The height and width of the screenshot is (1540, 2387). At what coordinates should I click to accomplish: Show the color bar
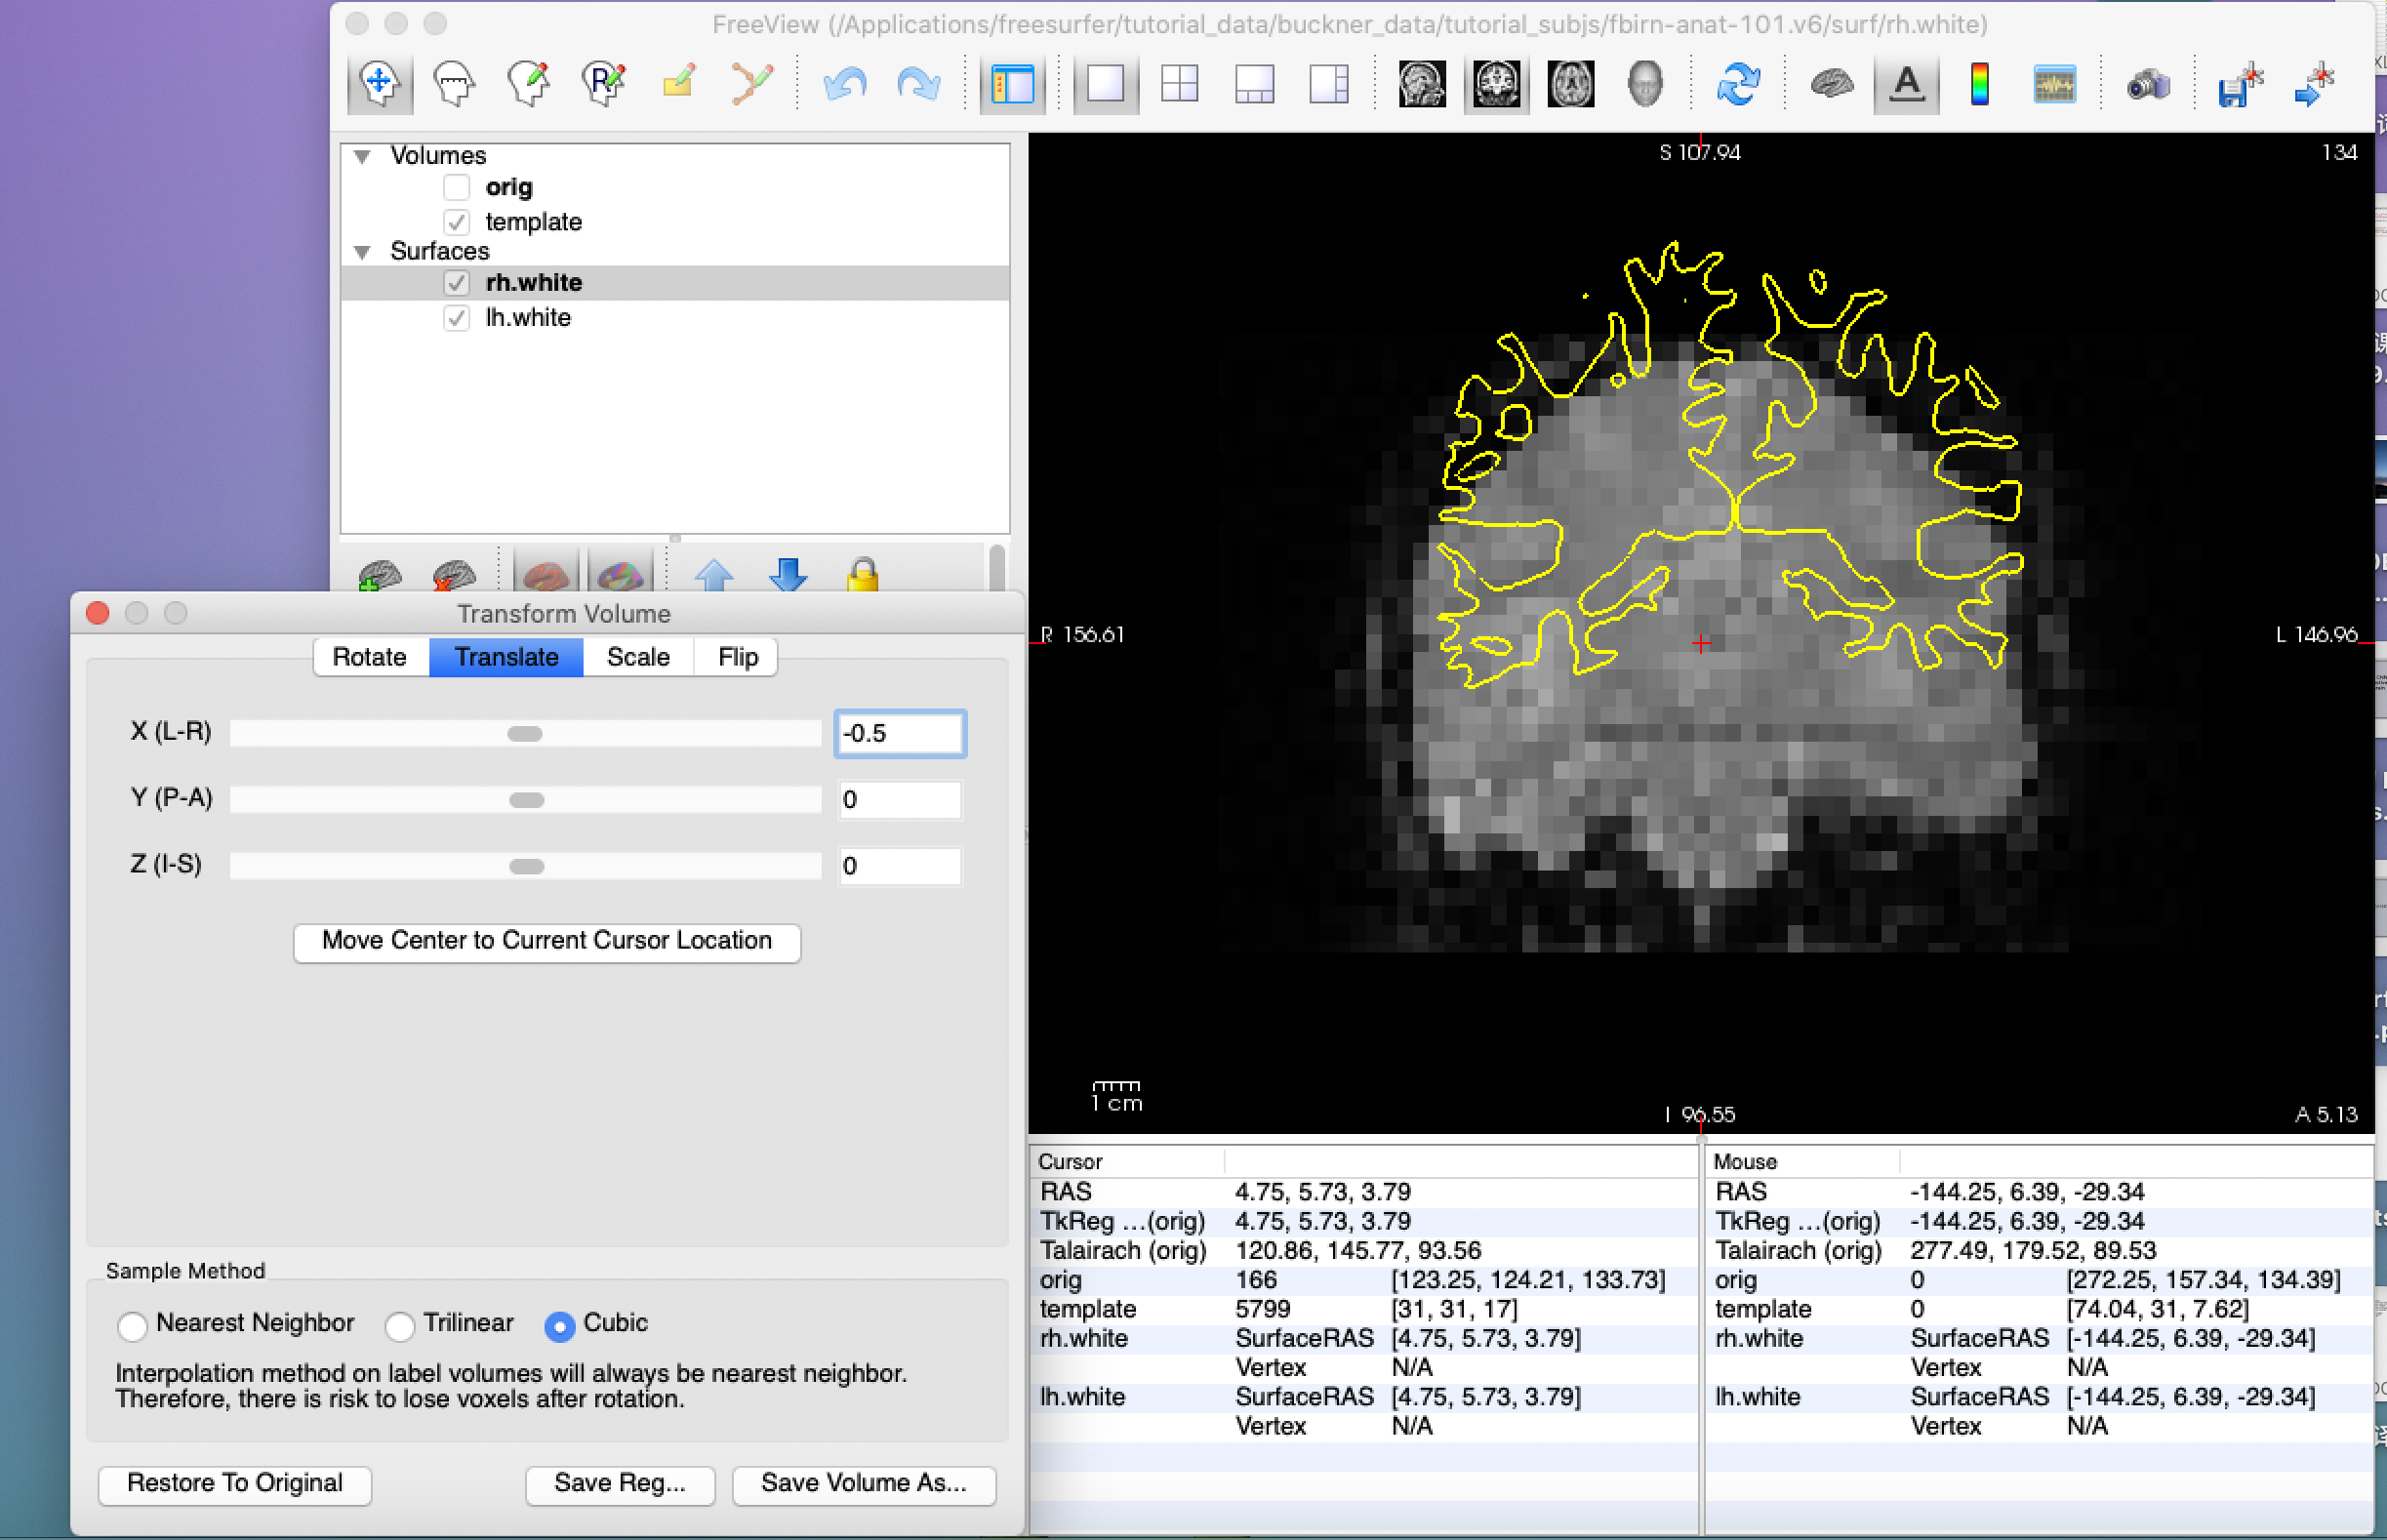[1979, 83]
